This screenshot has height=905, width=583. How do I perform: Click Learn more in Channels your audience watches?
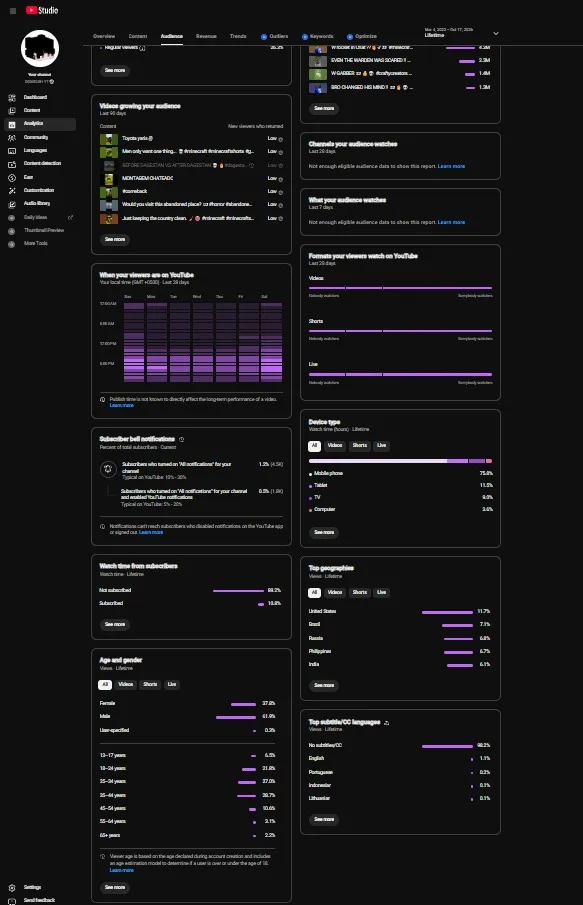click(x=451, y=166)
